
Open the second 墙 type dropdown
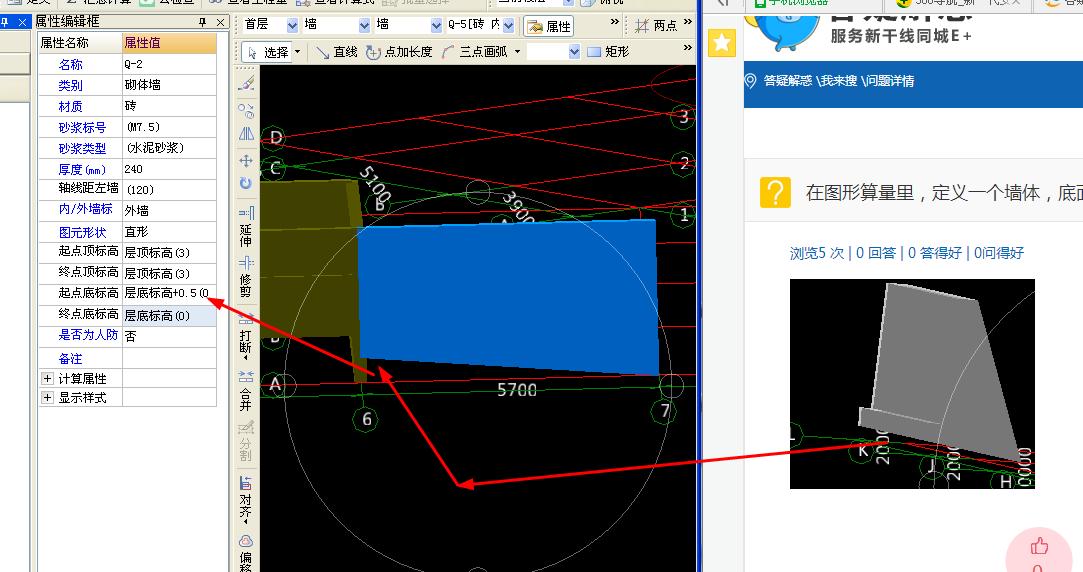pyautogui.click(x=436, y=26)
